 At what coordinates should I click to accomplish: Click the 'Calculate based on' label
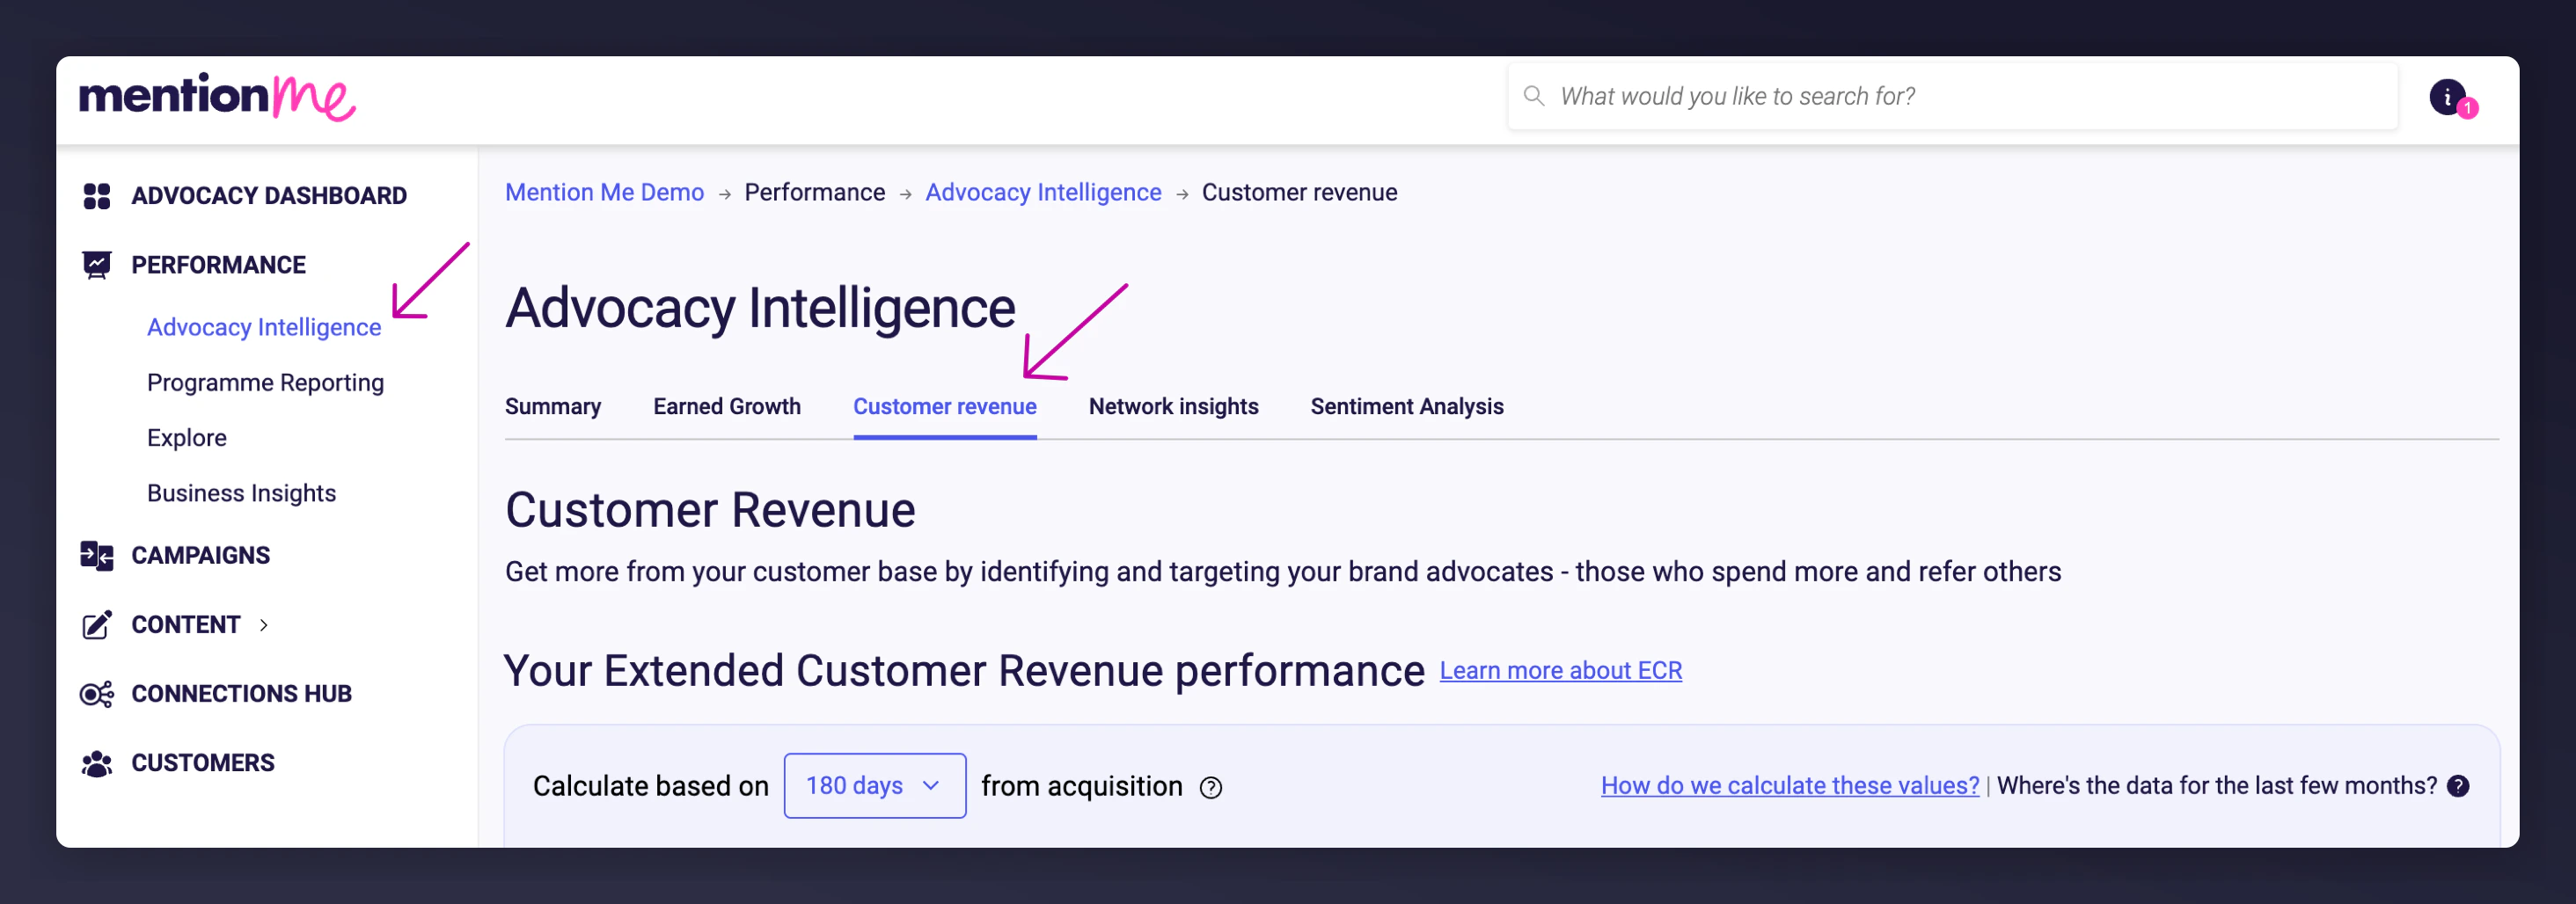point(651,787)
